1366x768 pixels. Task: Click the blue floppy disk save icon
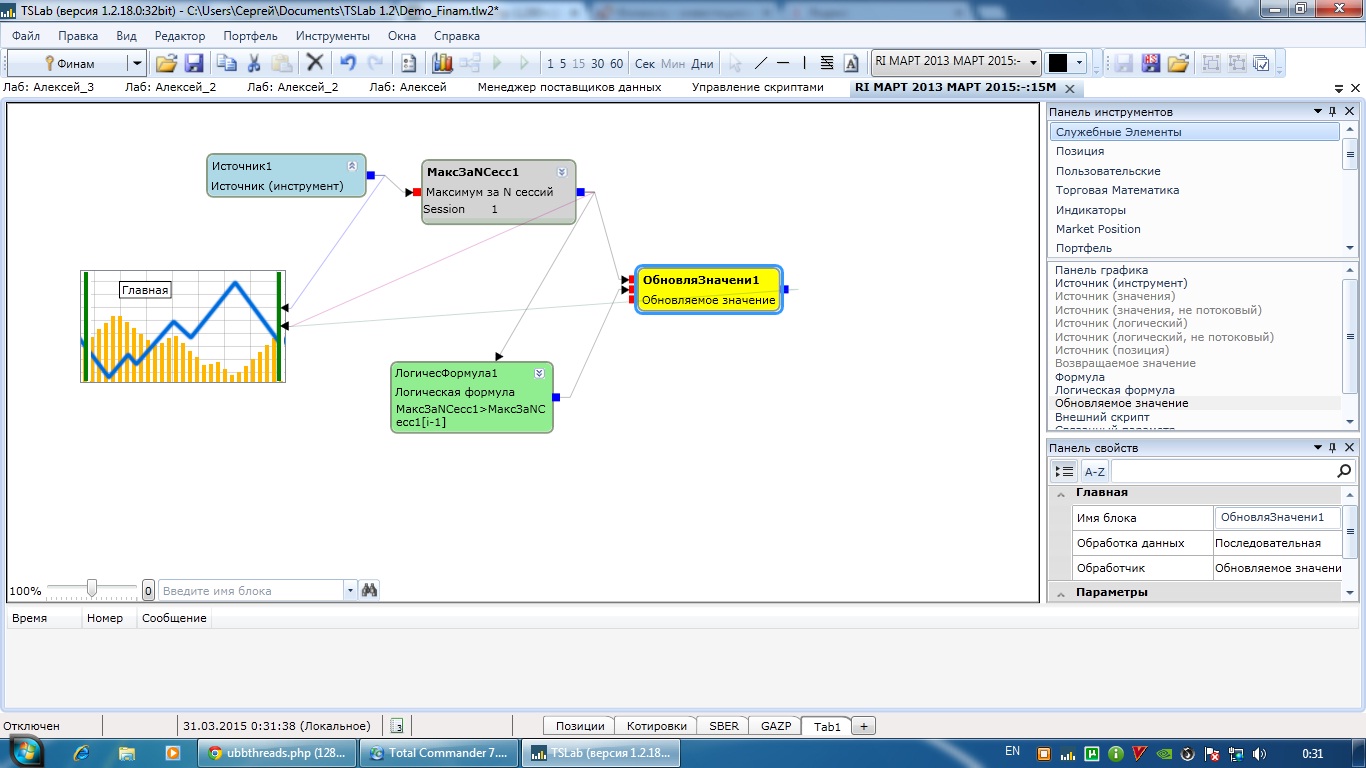tap(193, 63)
